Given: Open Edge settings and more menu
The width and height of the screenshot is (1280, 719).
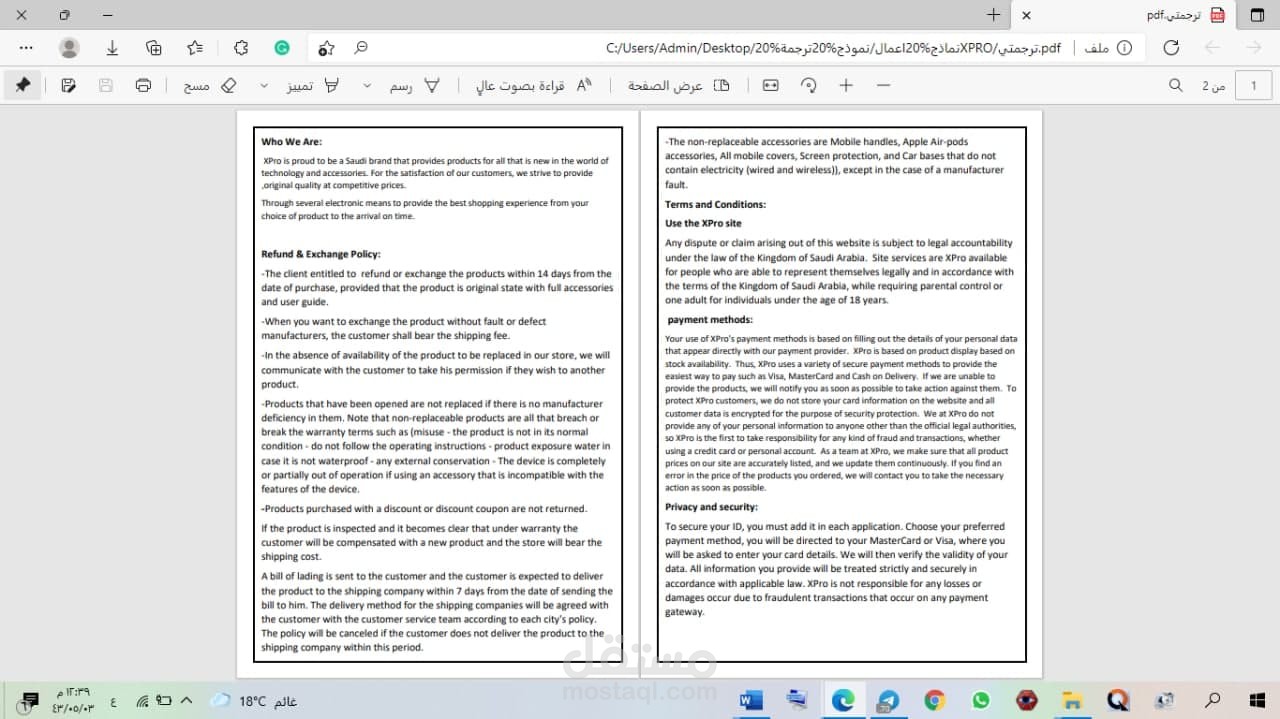Looking at the screenshot, I should (x=26, y=48).
